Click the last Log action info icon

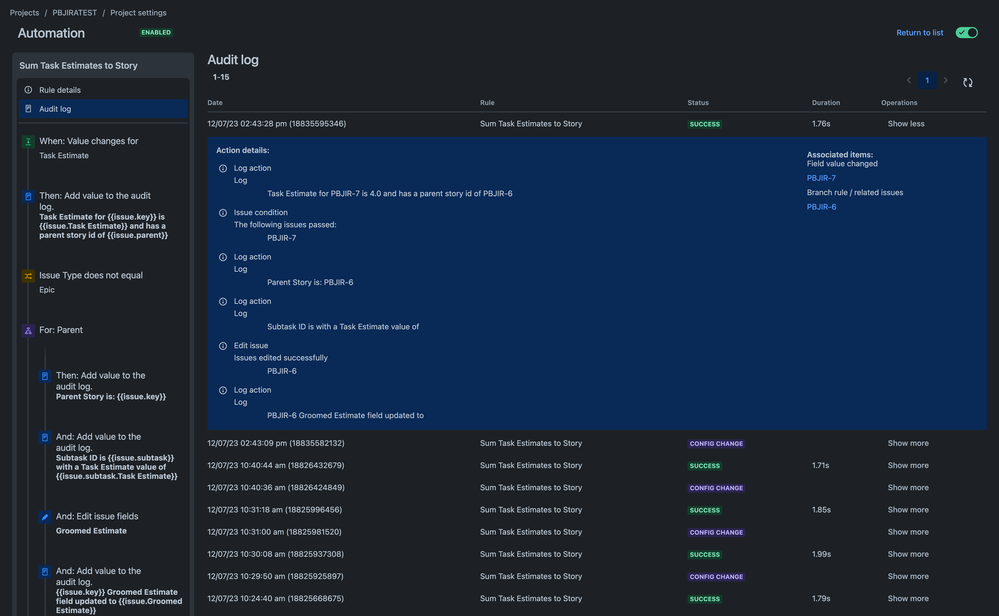pyautogui.click(x=223, y=390)
